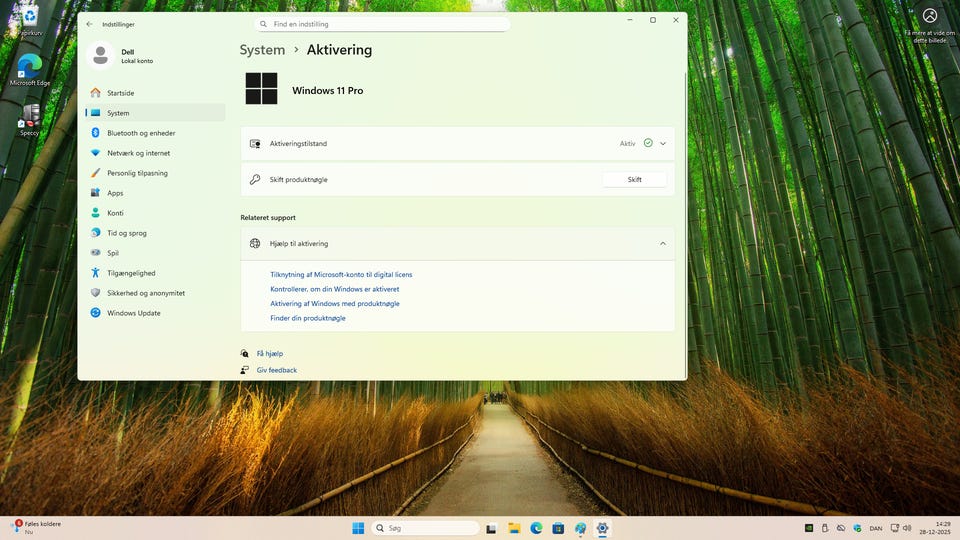This screenshot has width=960, height=540.
Task: Open Bluetooth og enheder settings
Action: point(141,133)
